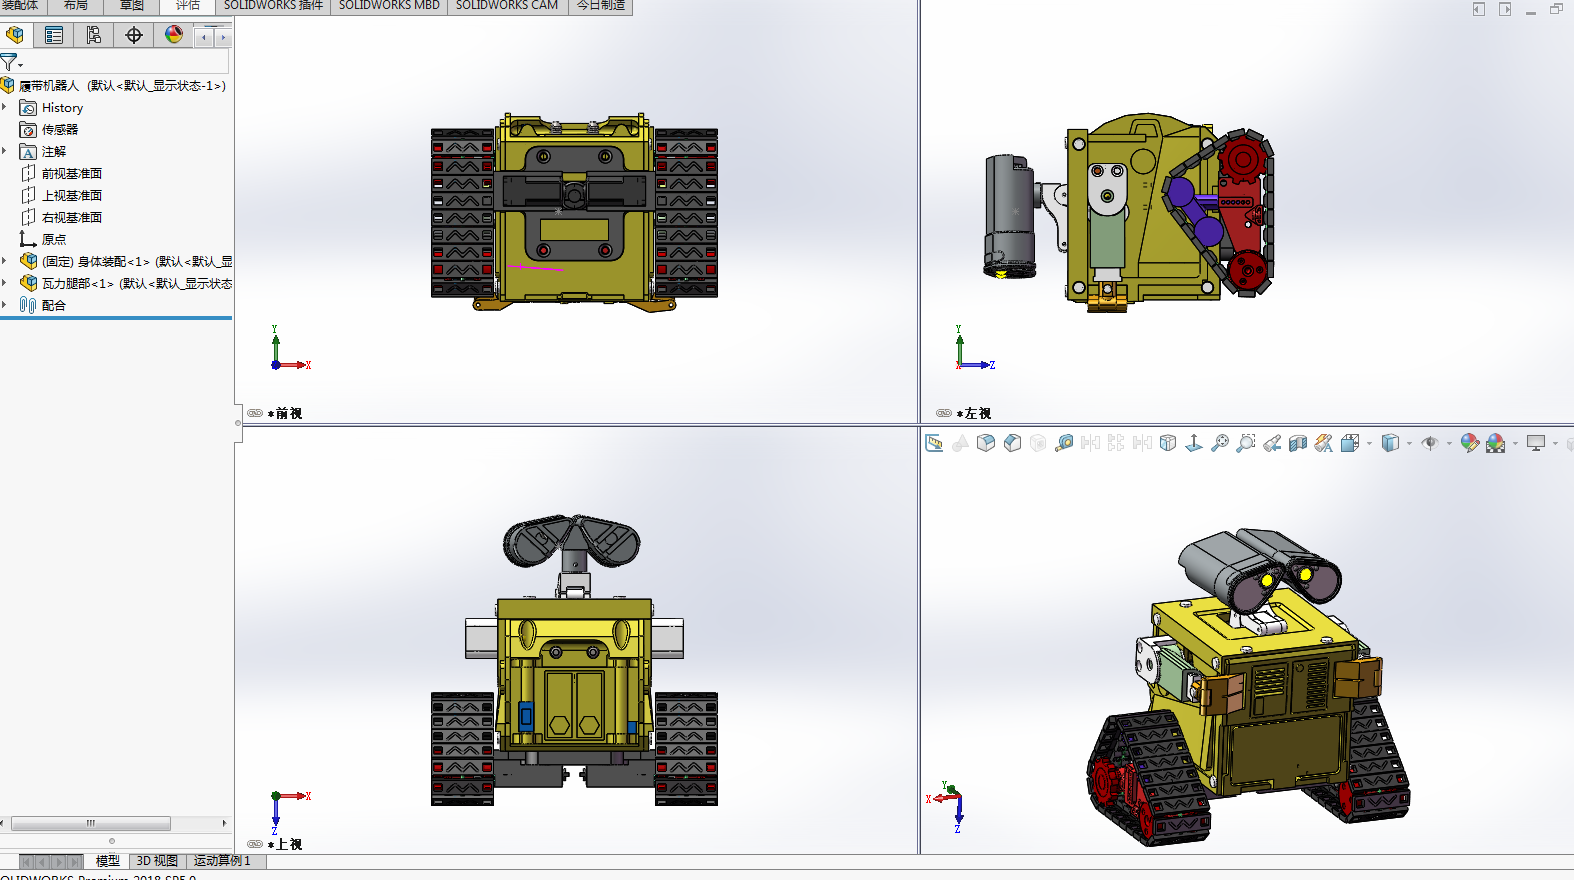The image size is (1574, 880).
Task: Click Zoom to Fit magnifier icon
Action: [1220, 443]
